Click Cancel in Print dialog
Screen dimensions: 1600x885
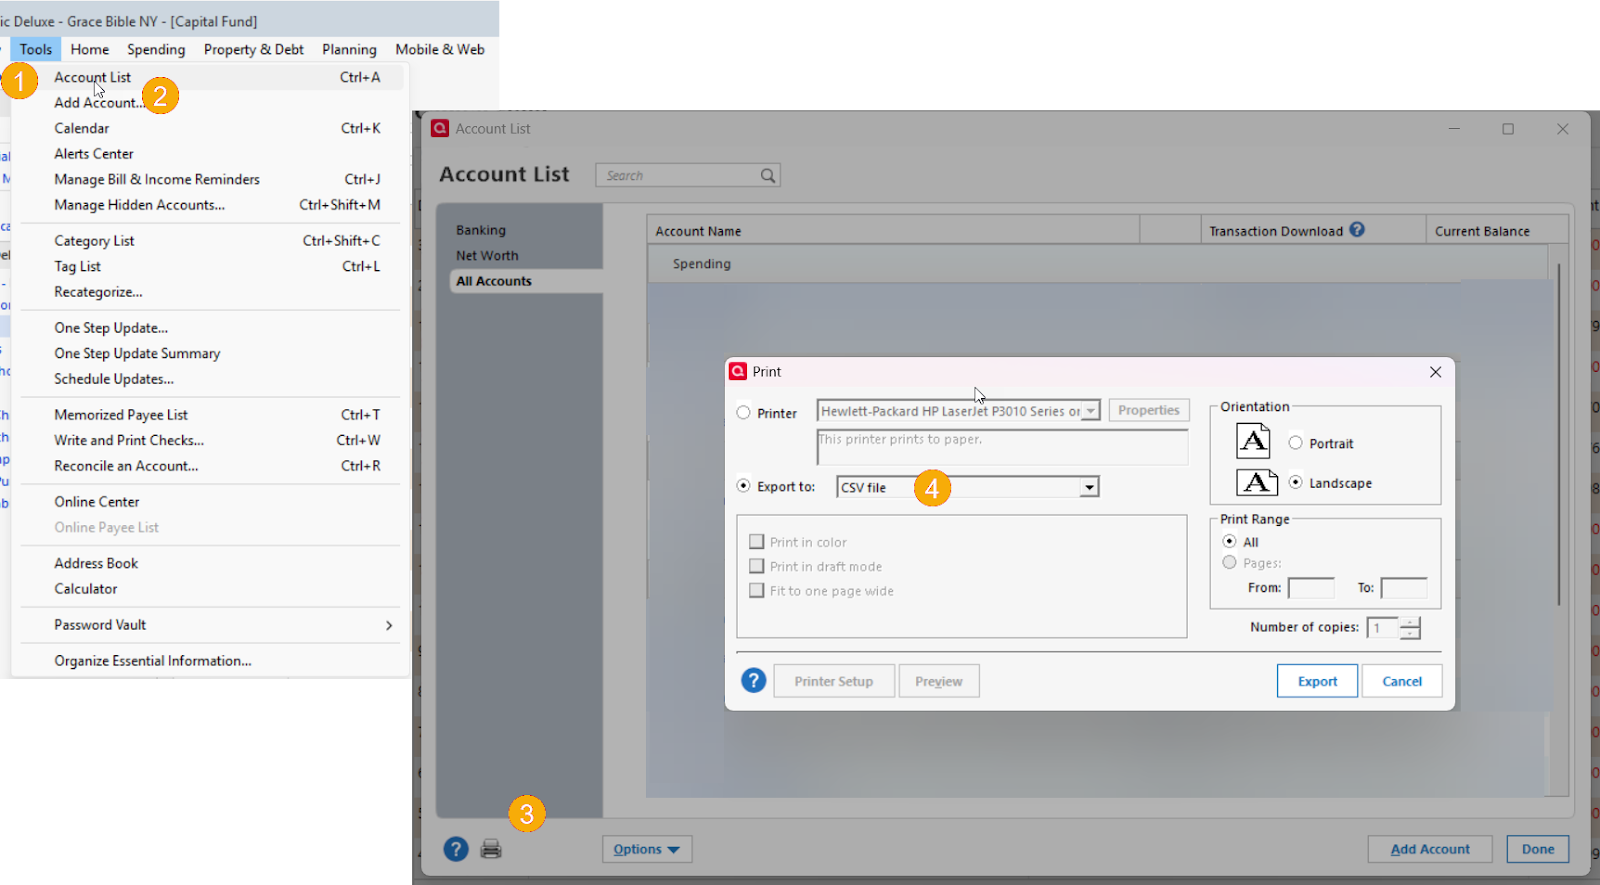tap(1402, 681)
